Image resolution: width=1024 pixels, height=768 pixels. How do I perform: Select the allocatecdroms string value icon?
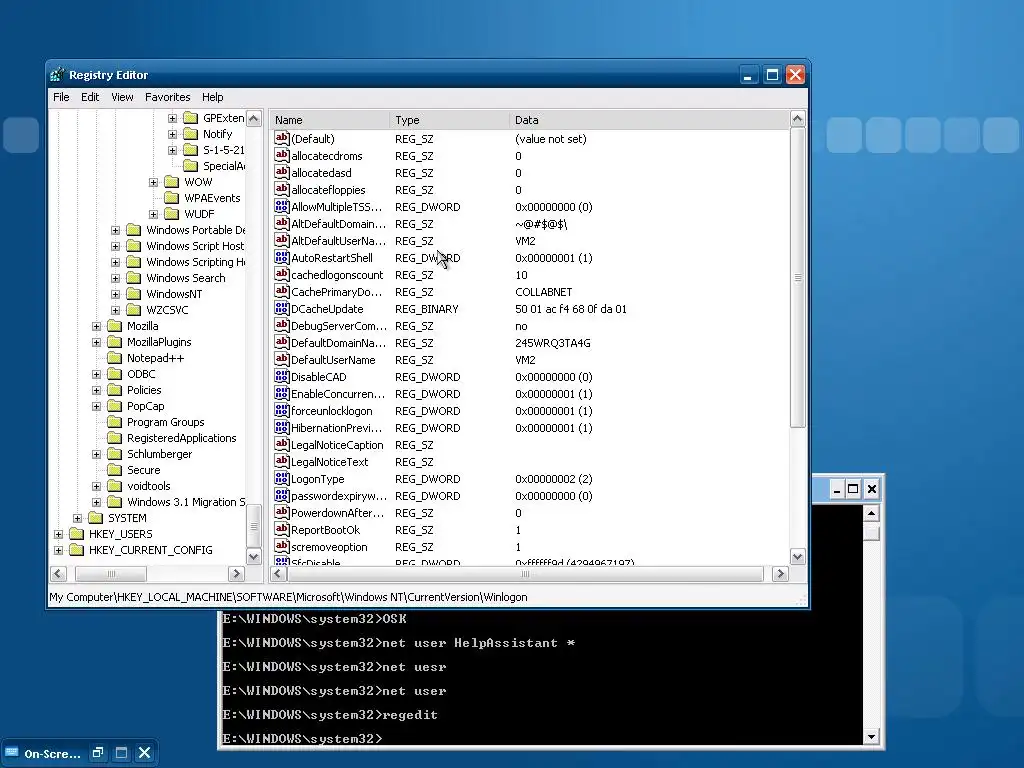pos(281,155)
